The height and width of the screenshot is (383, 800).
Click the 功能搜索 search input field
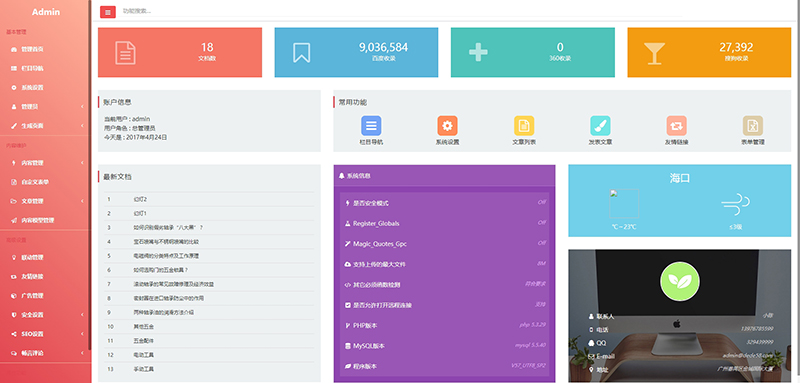(401, 11)
